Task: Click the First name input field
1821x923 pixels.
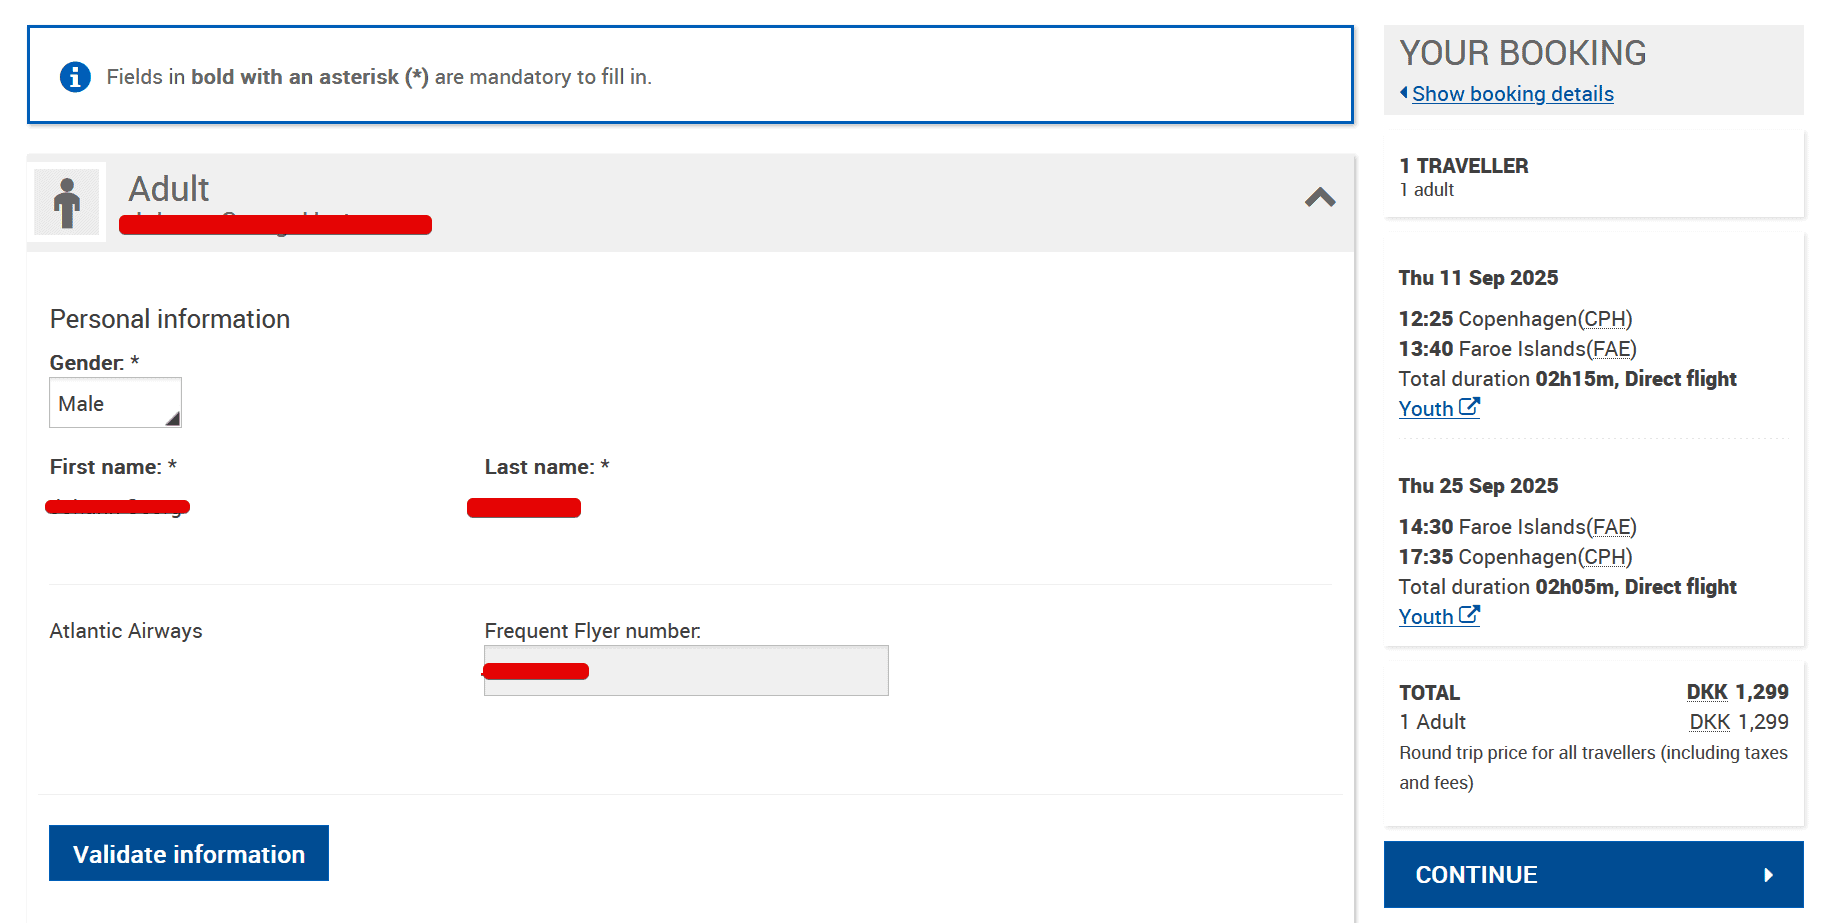Action: click(x=118, y=507)
